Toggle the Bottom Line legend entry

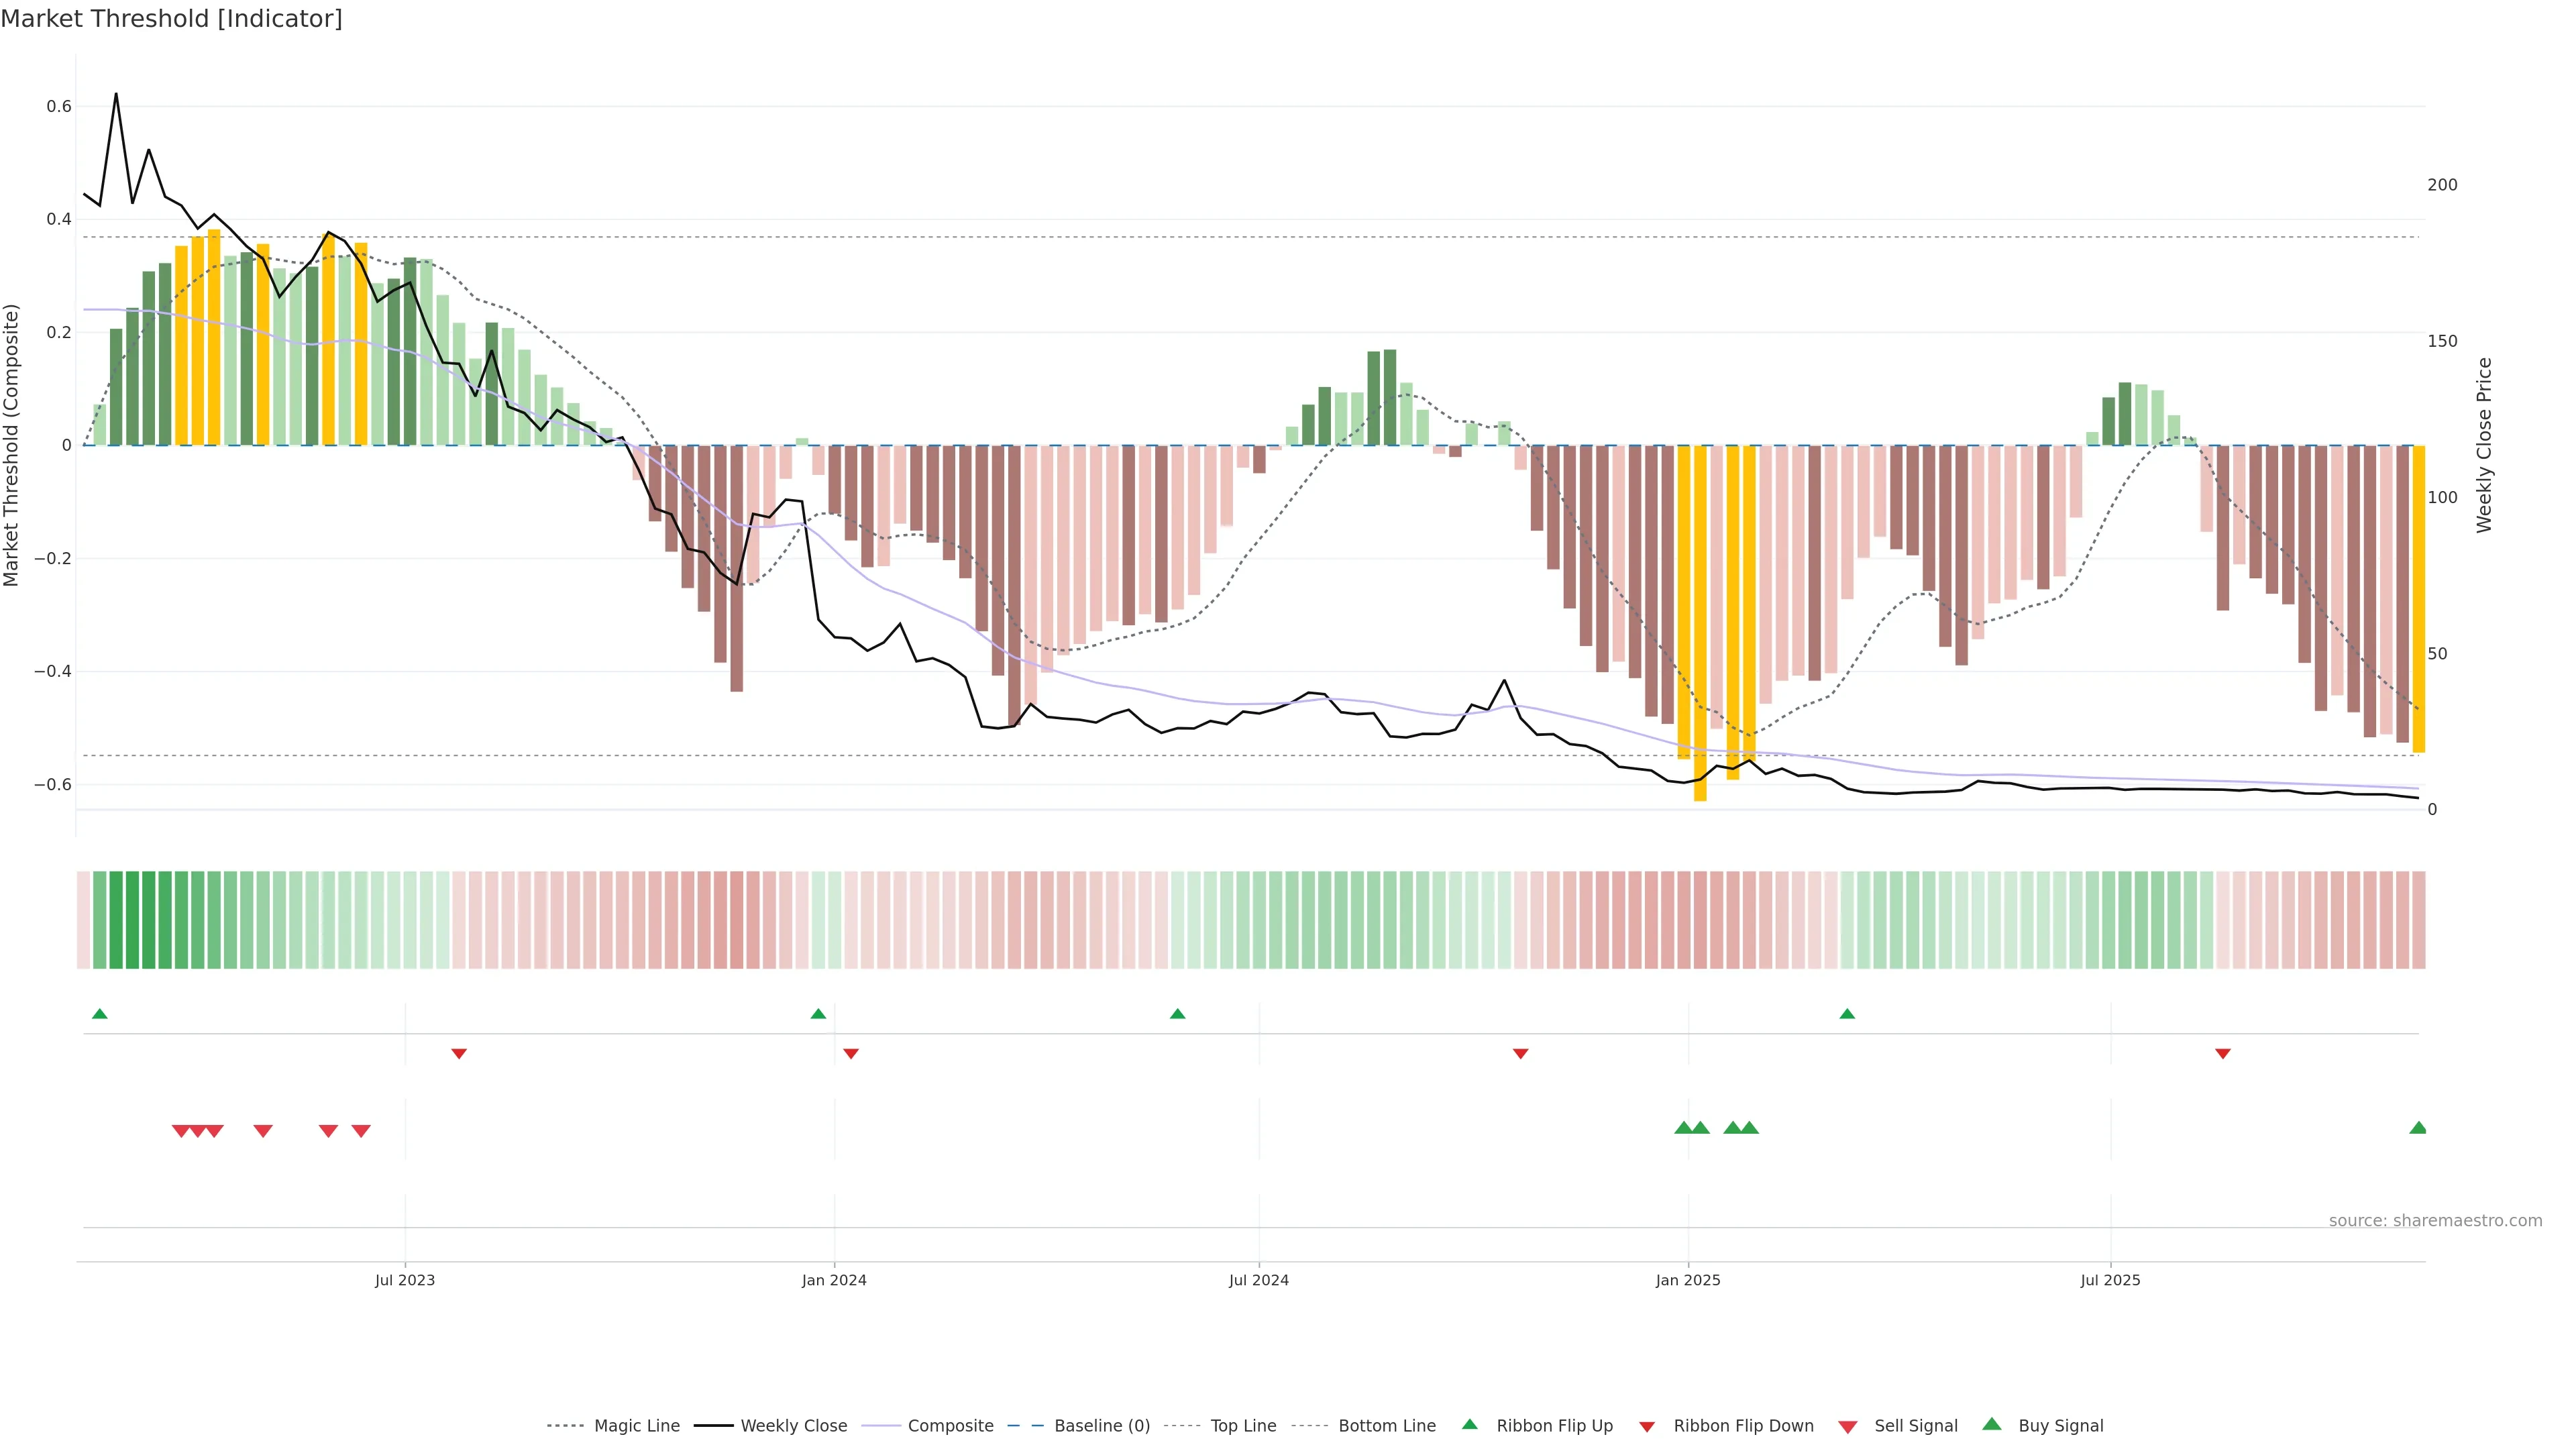pyautogui.click(x=1386, y=1426)
